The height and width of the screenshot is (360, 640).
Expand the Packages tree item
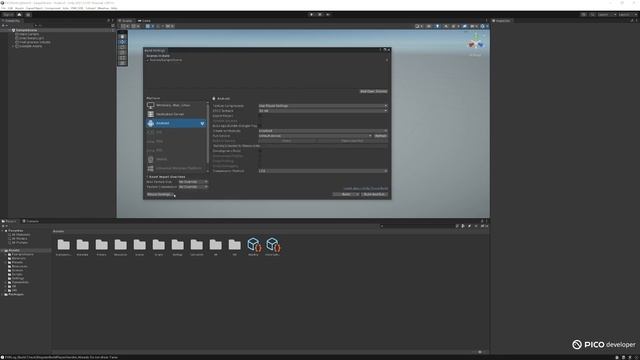pyautogui.click(x=3, y=294)
